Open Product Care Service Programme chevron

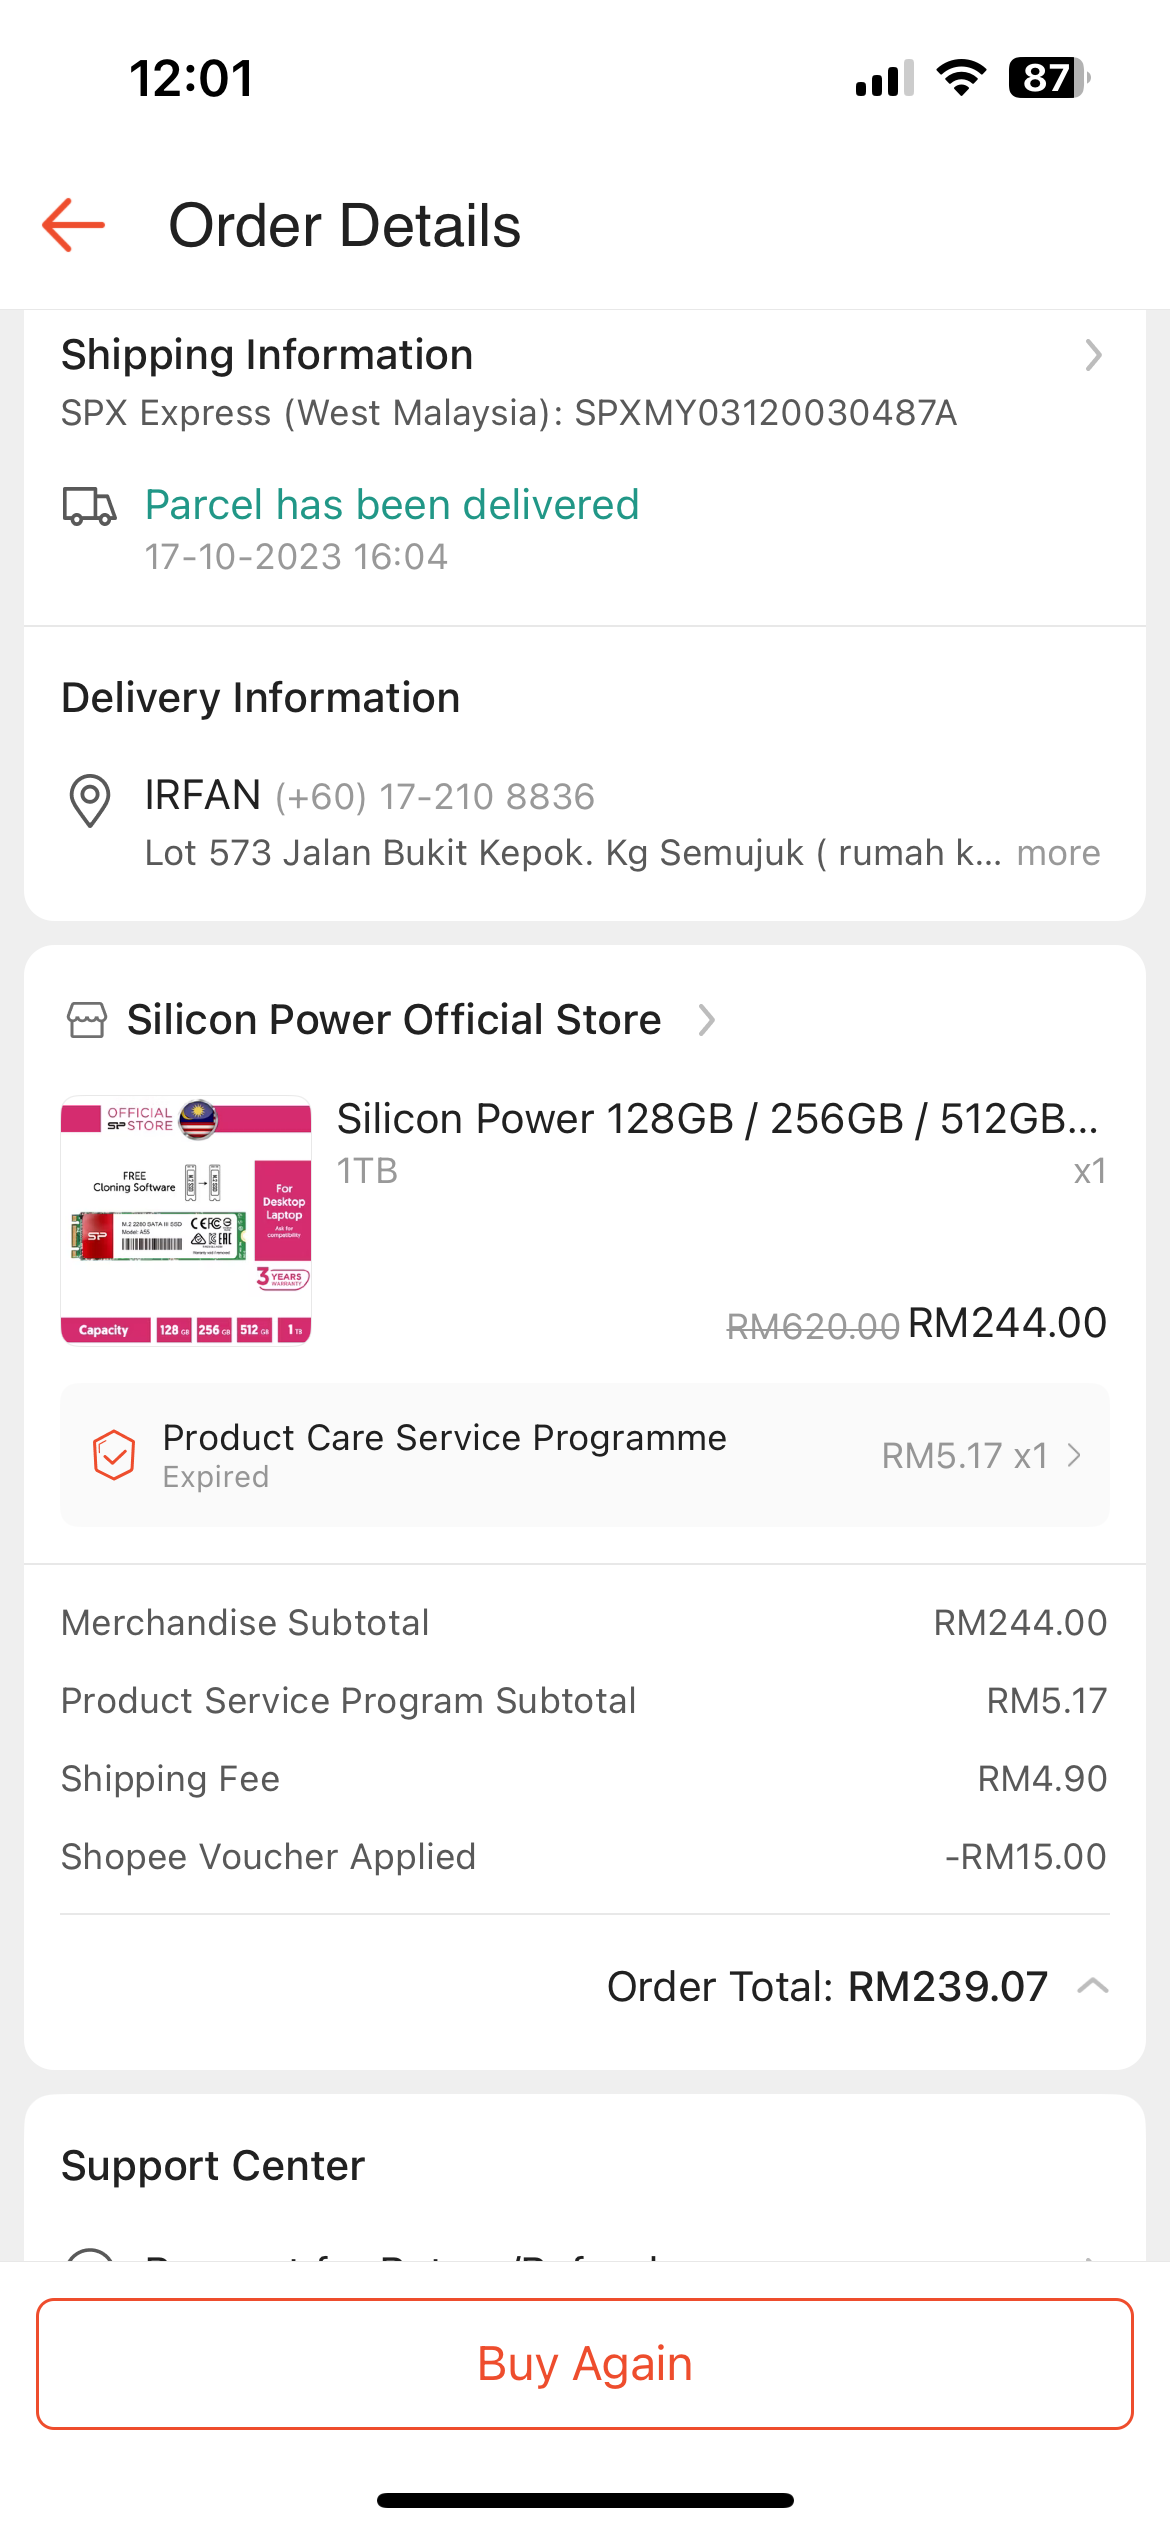tap(1075, 1455)
